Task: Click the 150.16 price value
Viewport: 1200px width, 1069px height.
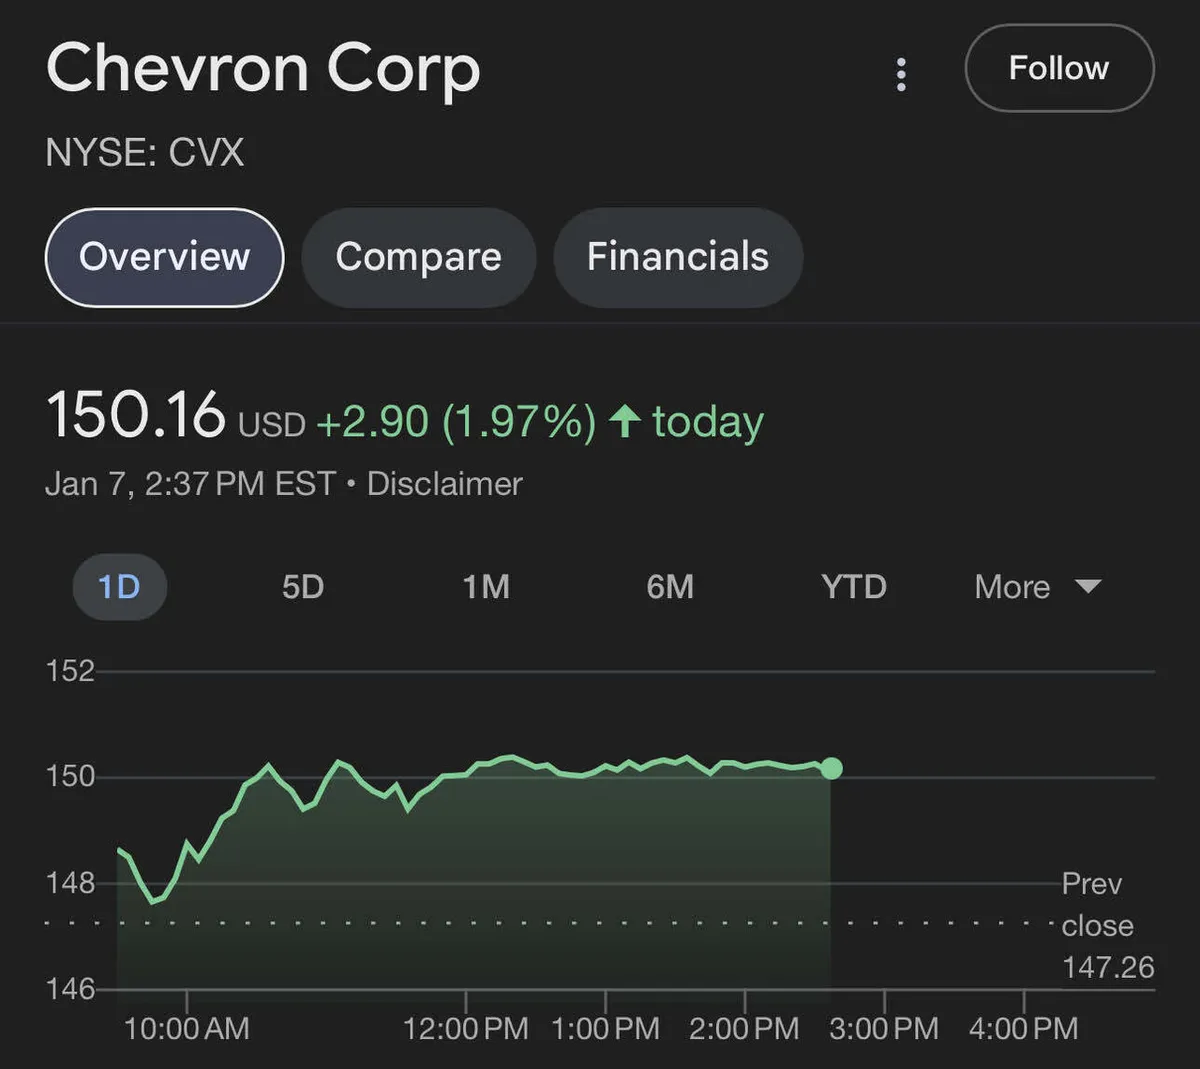Action: [136, 415]
